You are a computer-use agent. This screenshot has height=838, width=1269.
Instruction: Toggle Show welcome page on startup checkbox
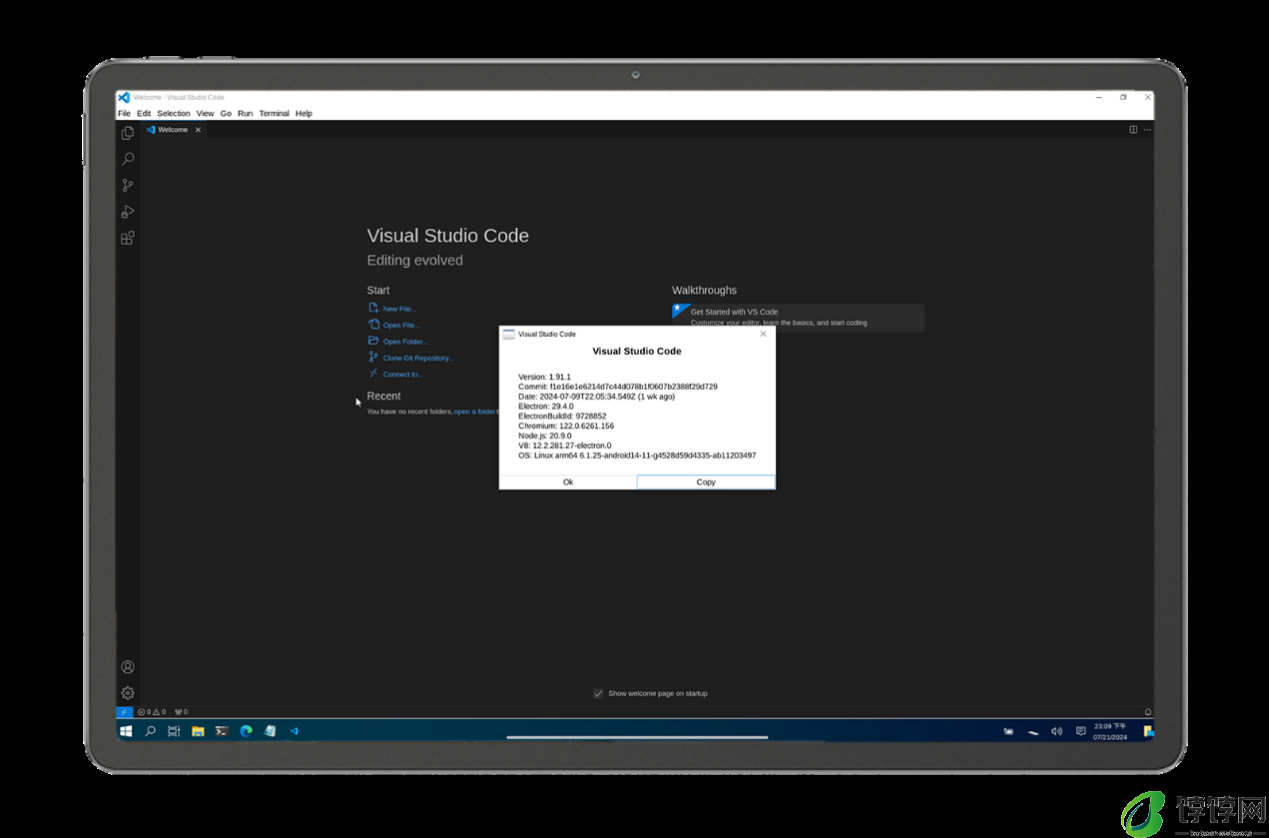pyautogui.click(x=598, y=693)
